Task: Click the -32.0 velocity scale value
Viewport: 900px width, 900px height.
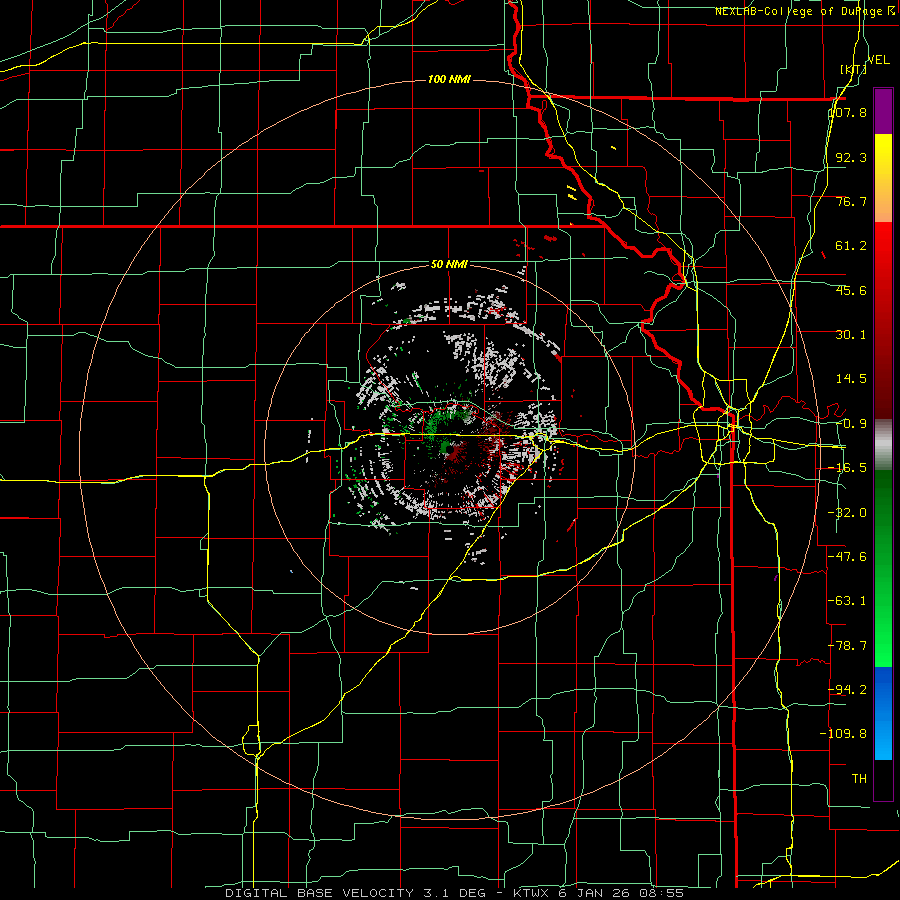Action: [848, 513]
